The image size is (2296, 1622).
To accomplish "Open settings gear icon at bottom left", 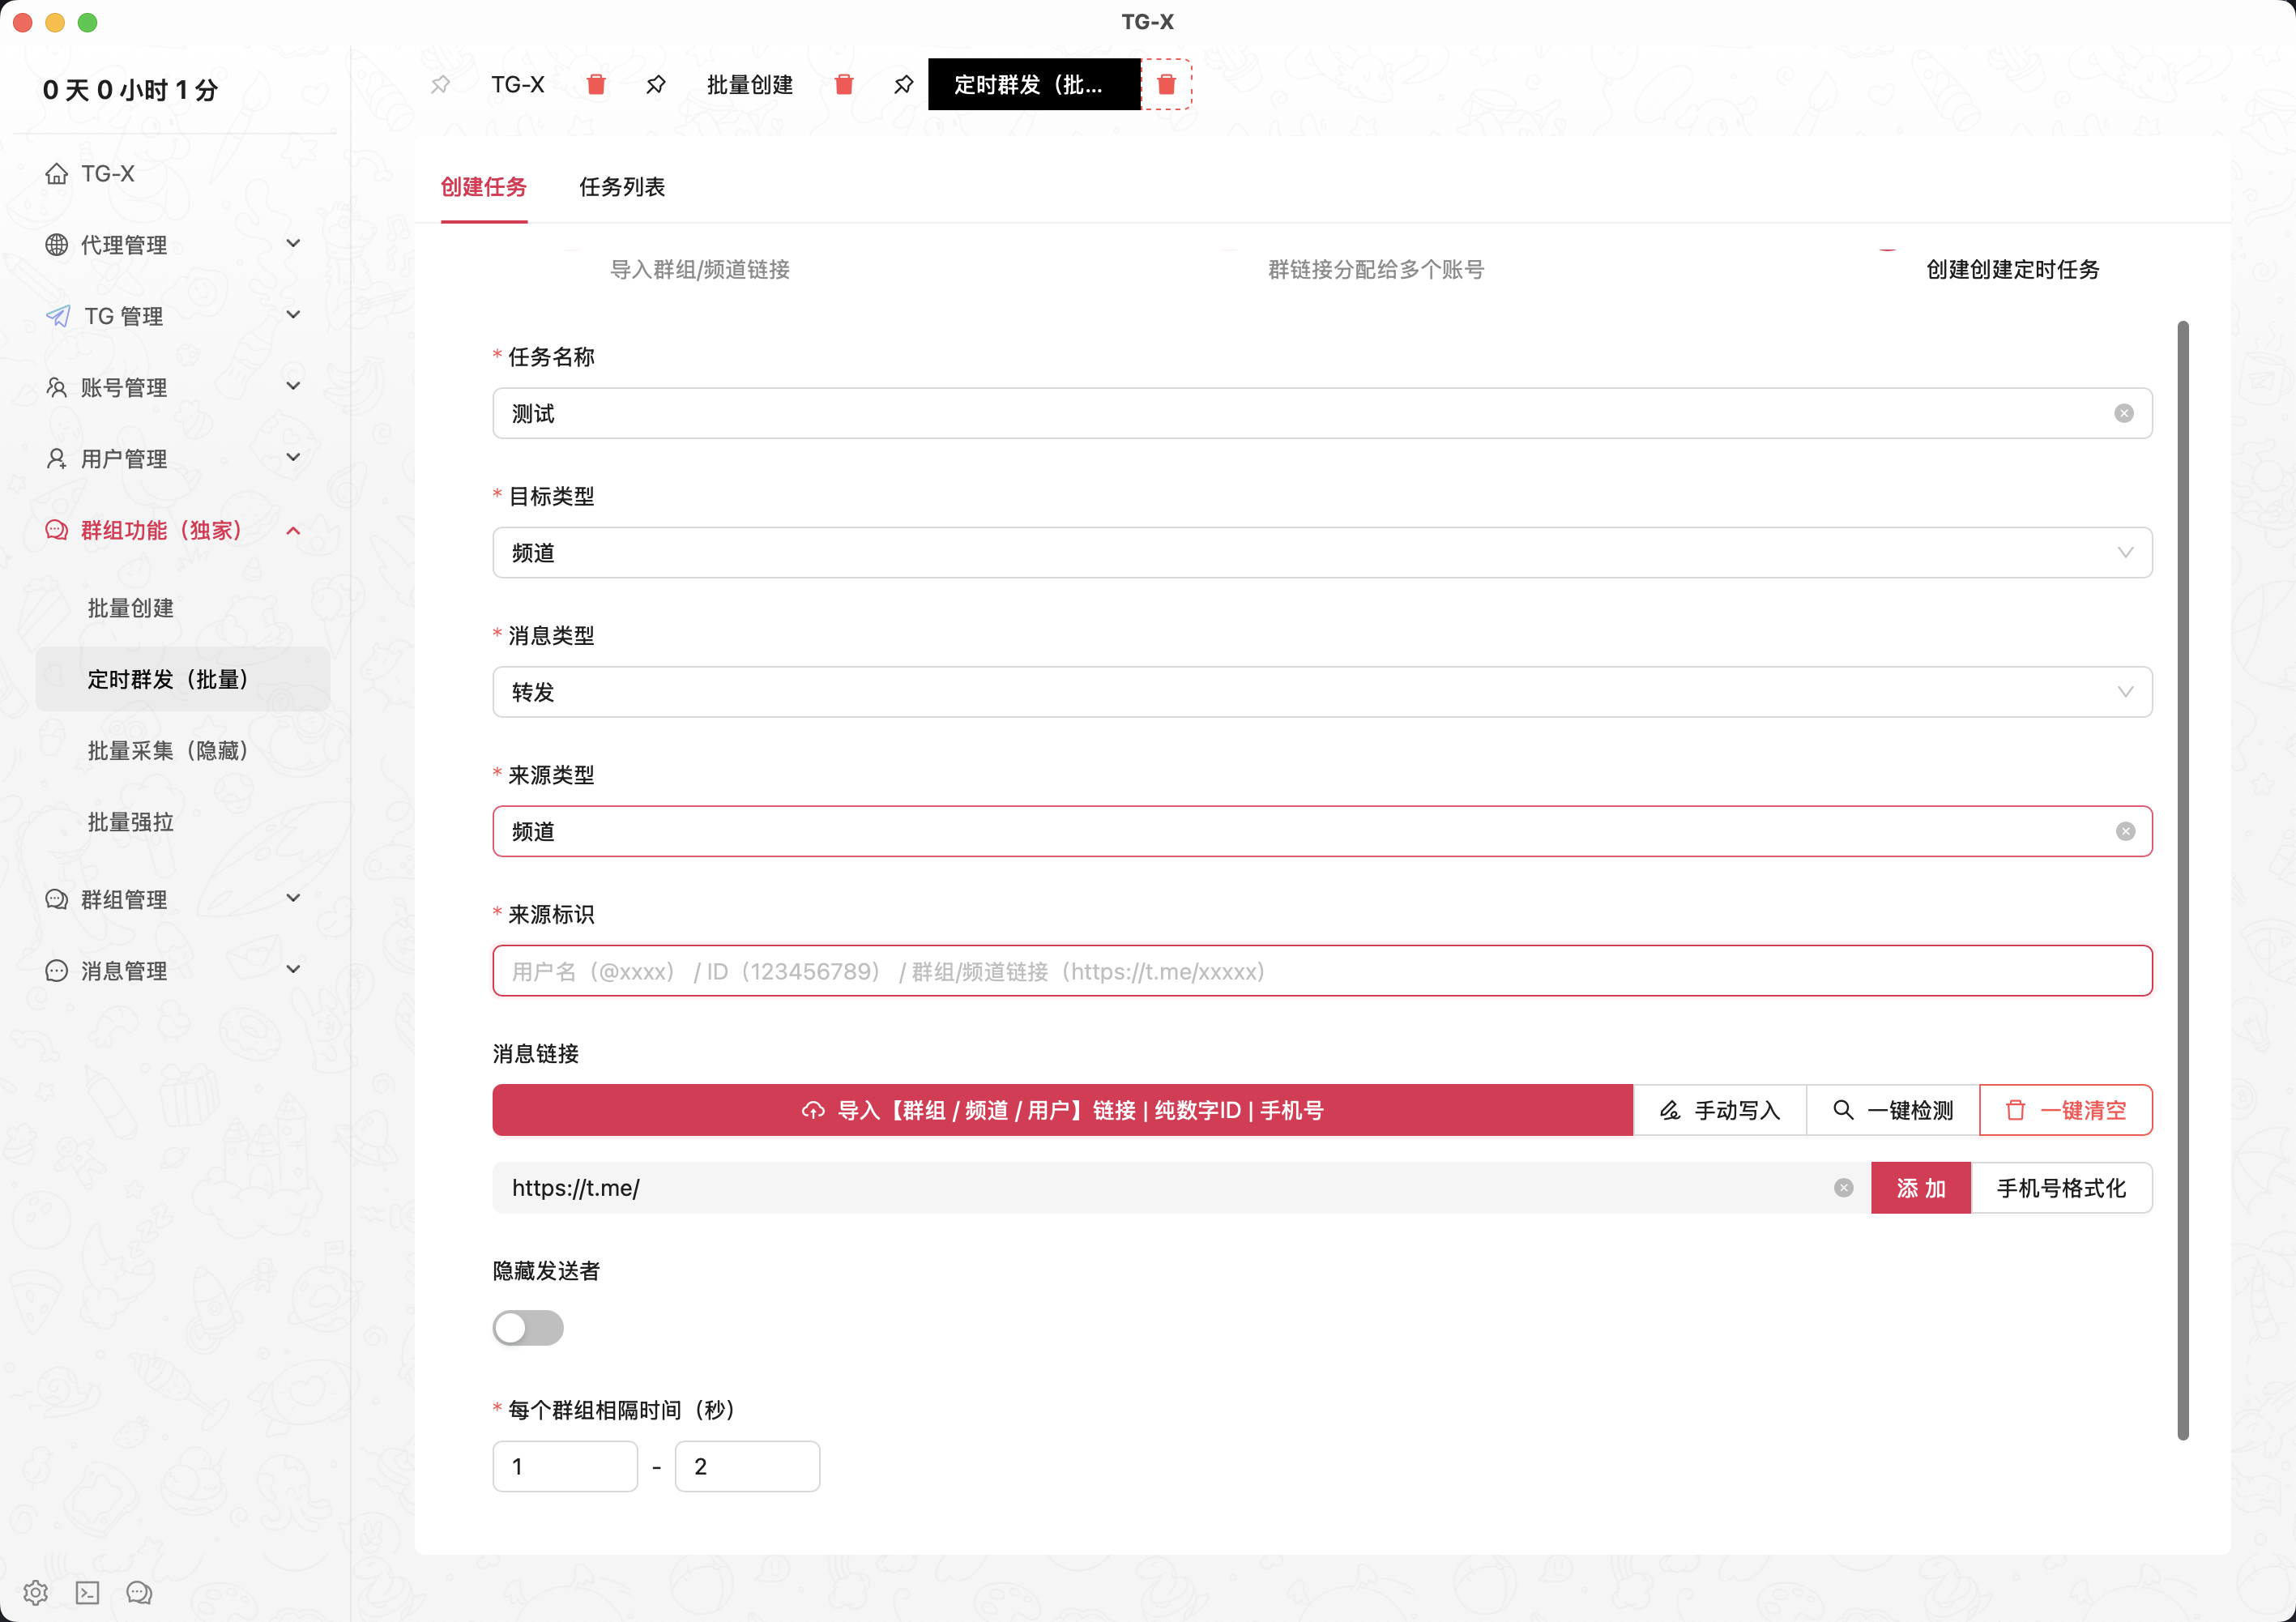I will 36,1592.
